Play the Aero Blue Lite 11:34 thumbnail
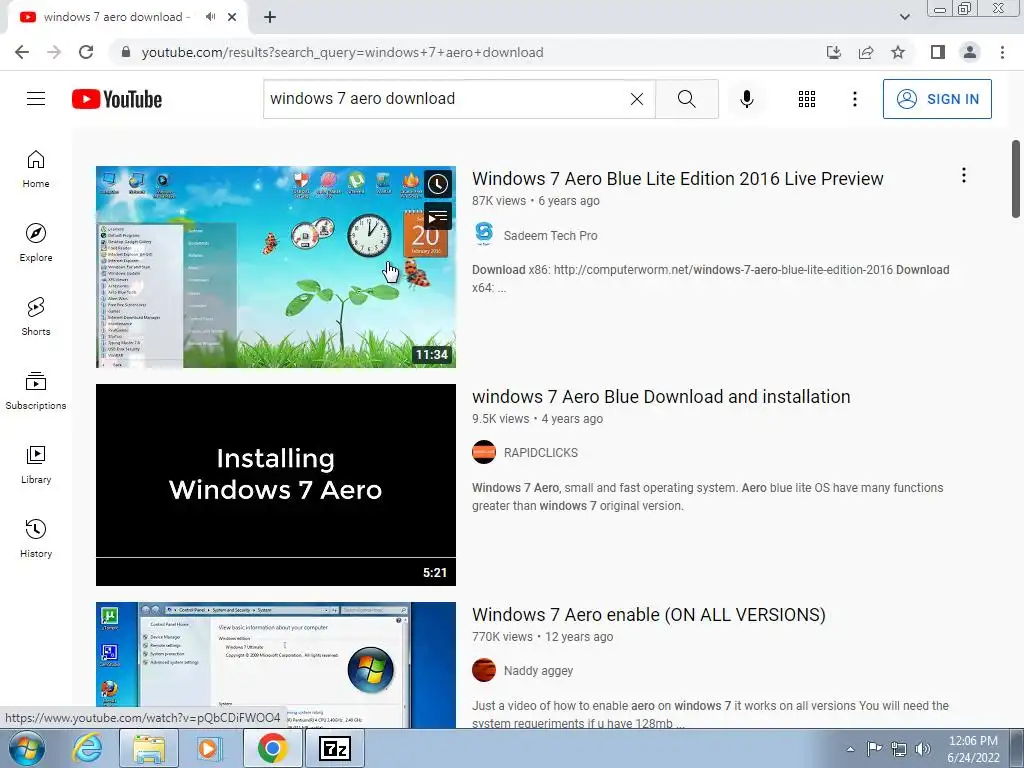This screenshot has width=1024, height=768. pos(276,266)
